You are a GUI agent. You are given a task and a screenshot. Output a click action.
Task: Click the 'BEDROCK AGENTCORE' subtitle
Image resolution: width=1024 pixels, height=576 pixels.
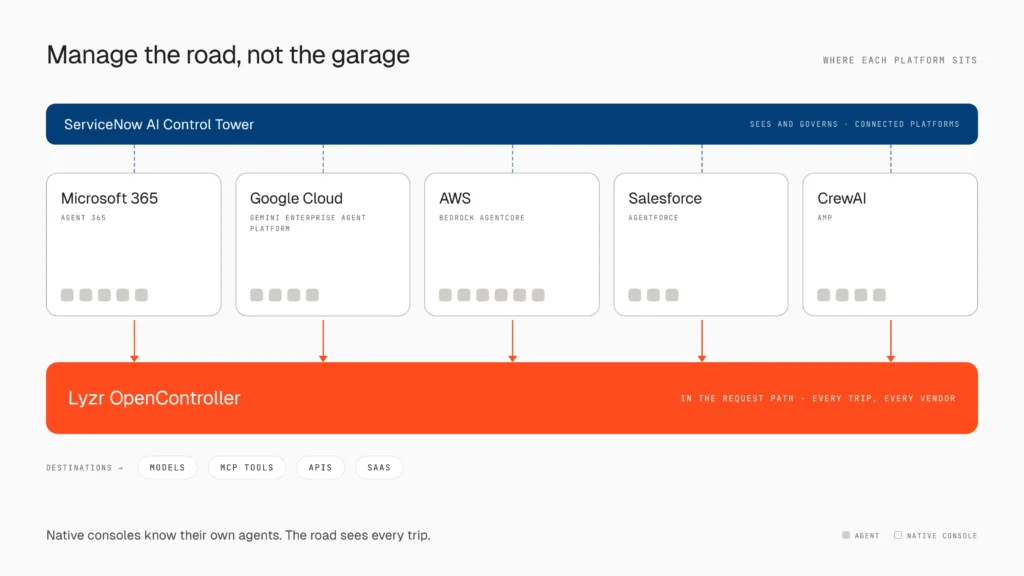click(x=482, y=217)
